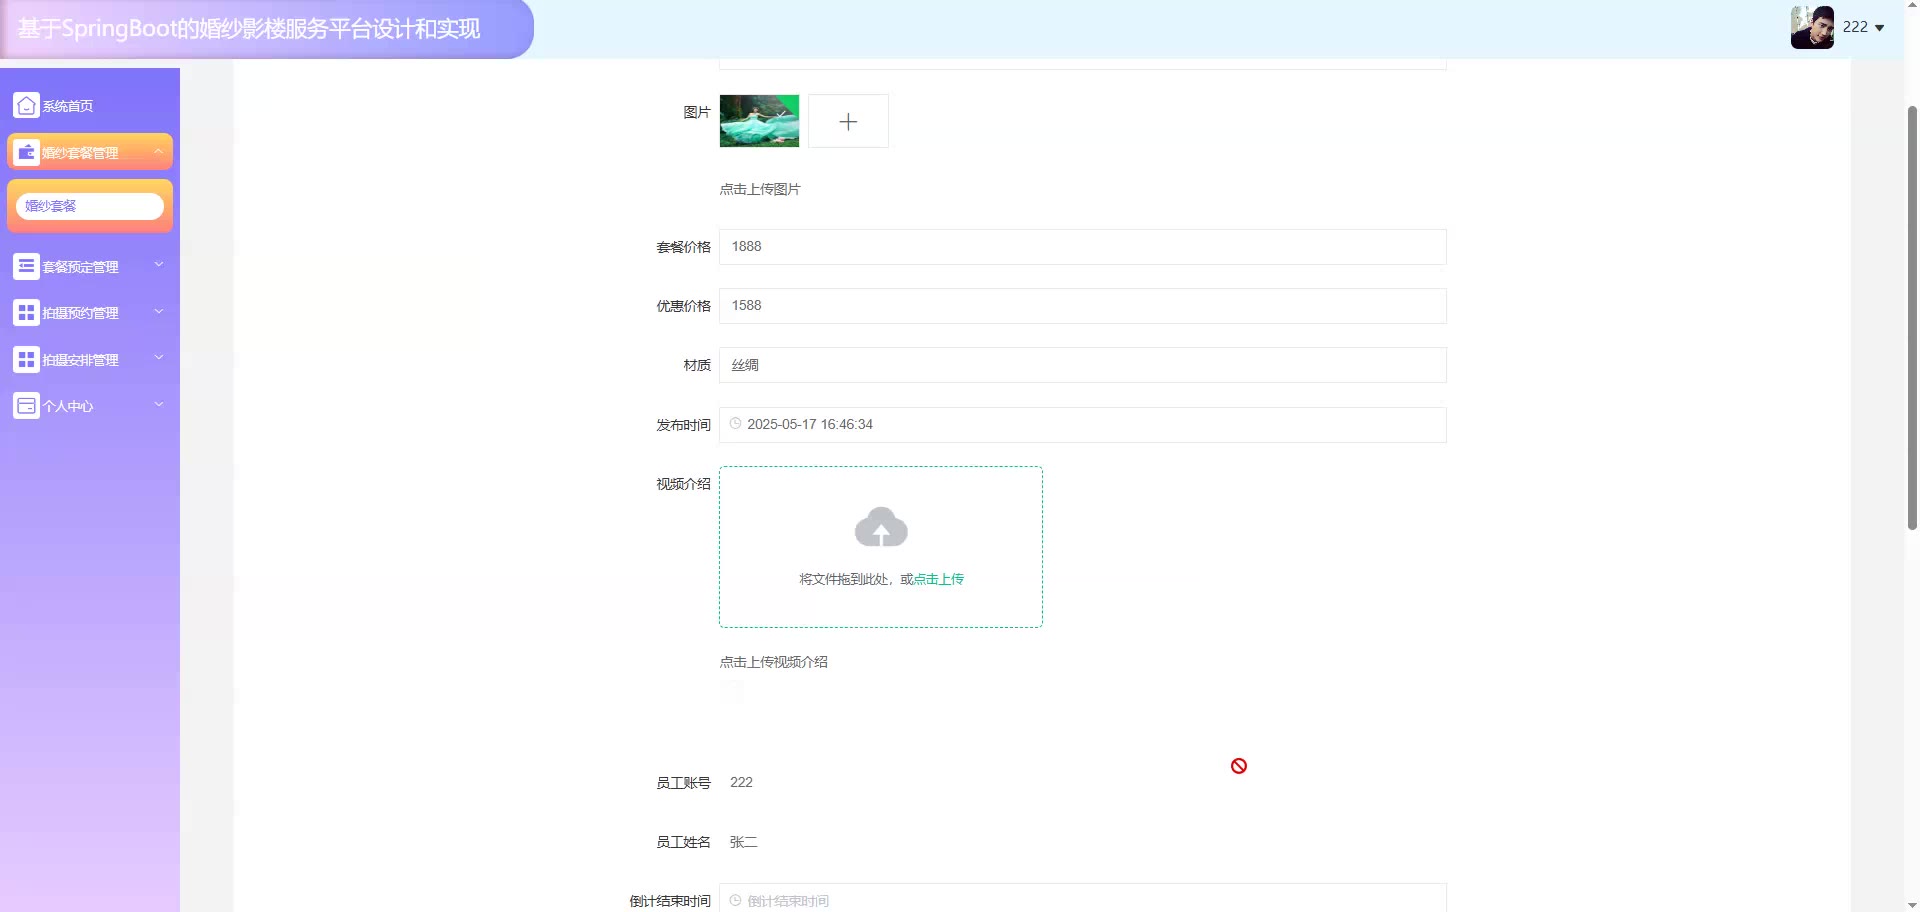Click the 点击上传 link
This screenshot has height=912, width=1920.
pos(939,579)
